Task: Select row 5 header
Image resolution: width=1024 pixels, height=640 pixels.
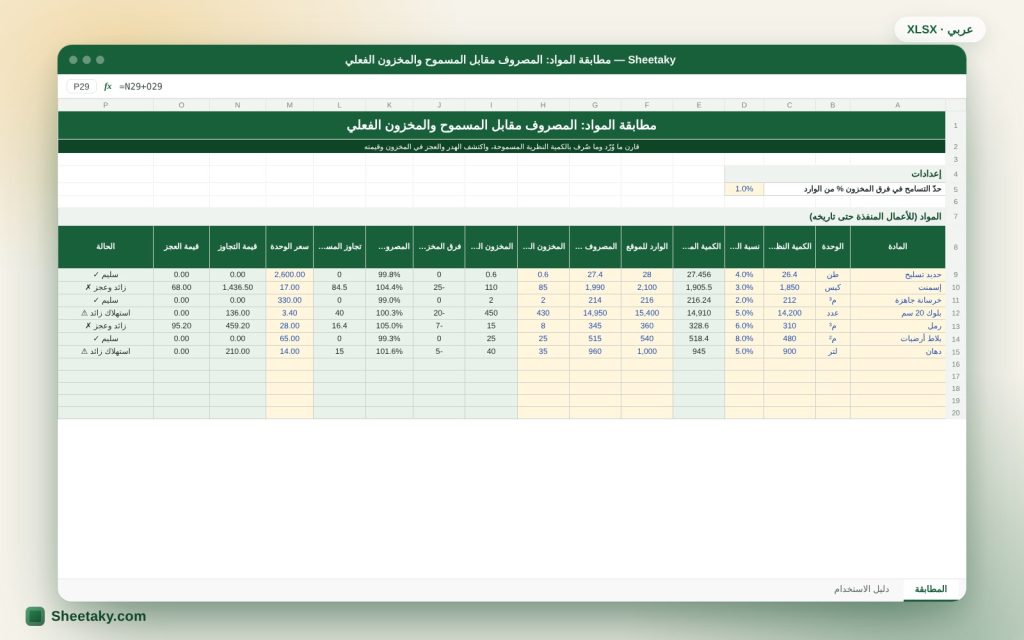Action: (x=955, y=189)
